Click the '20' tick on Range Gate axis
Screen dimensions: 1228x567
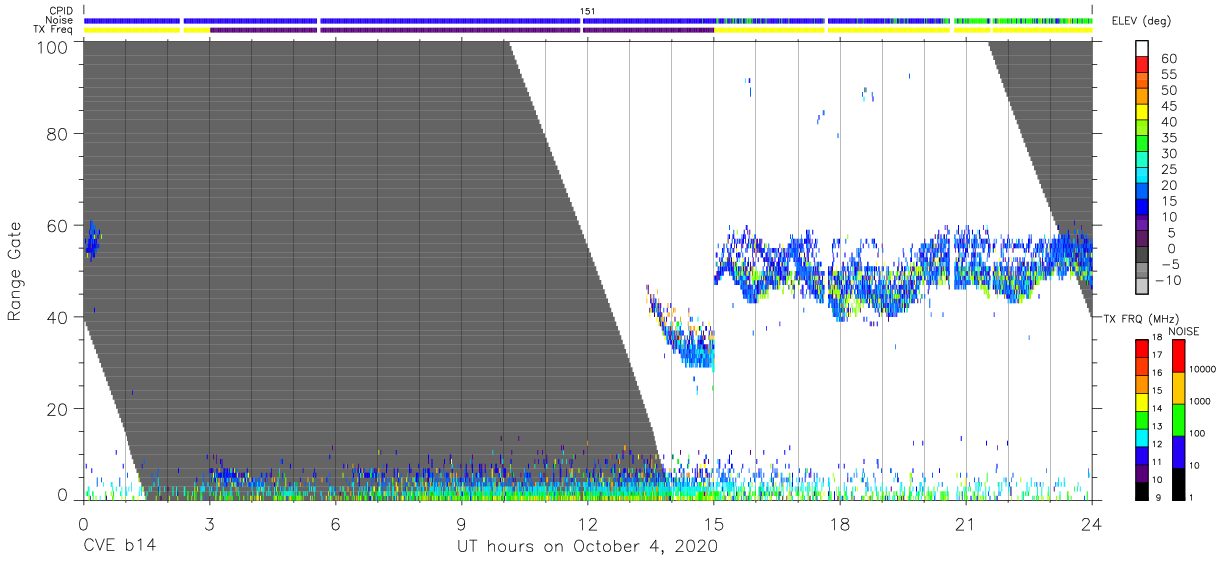[57, 409]
